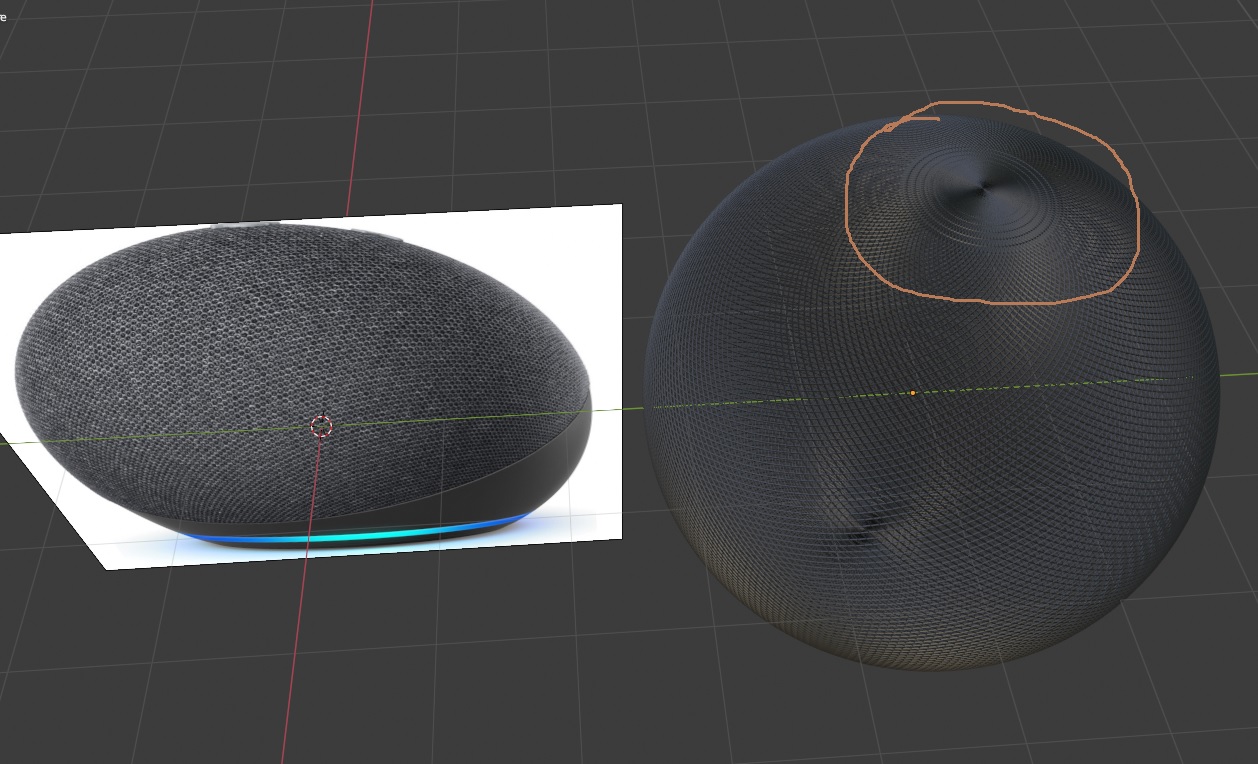Select the speaker reference image plane
Image resolution: width=1258 pixels, height=764 pixels.
coord(310,387)
